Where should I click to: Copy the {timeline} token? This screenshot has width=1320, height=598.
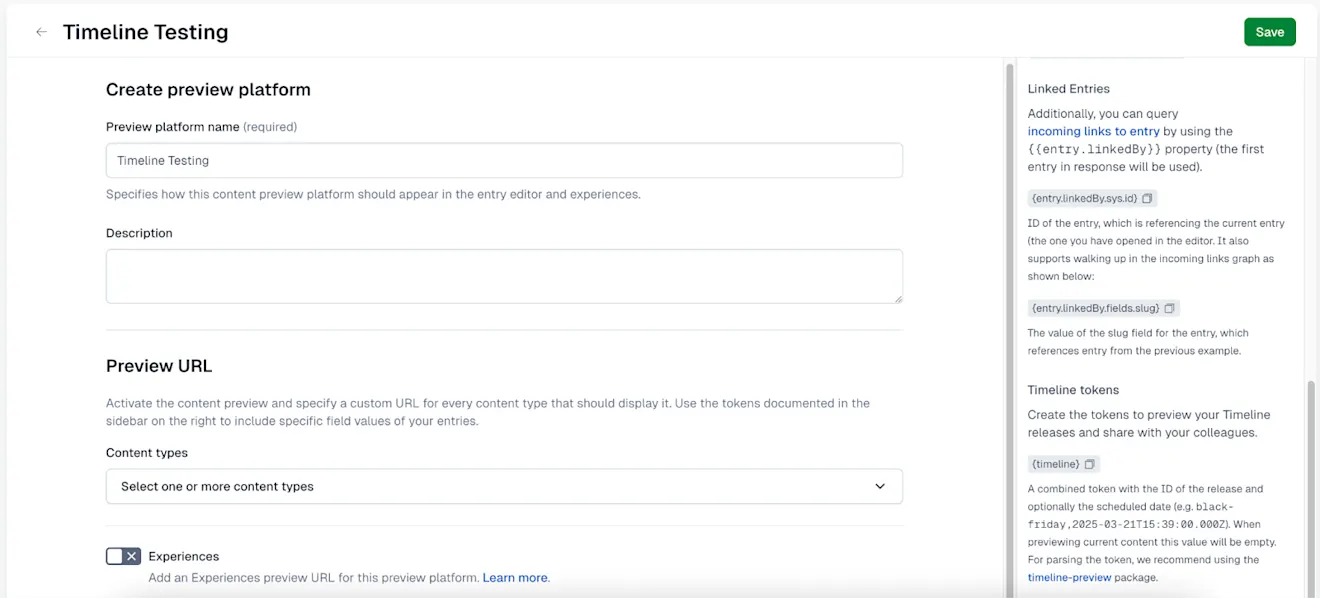[1089, 464]
